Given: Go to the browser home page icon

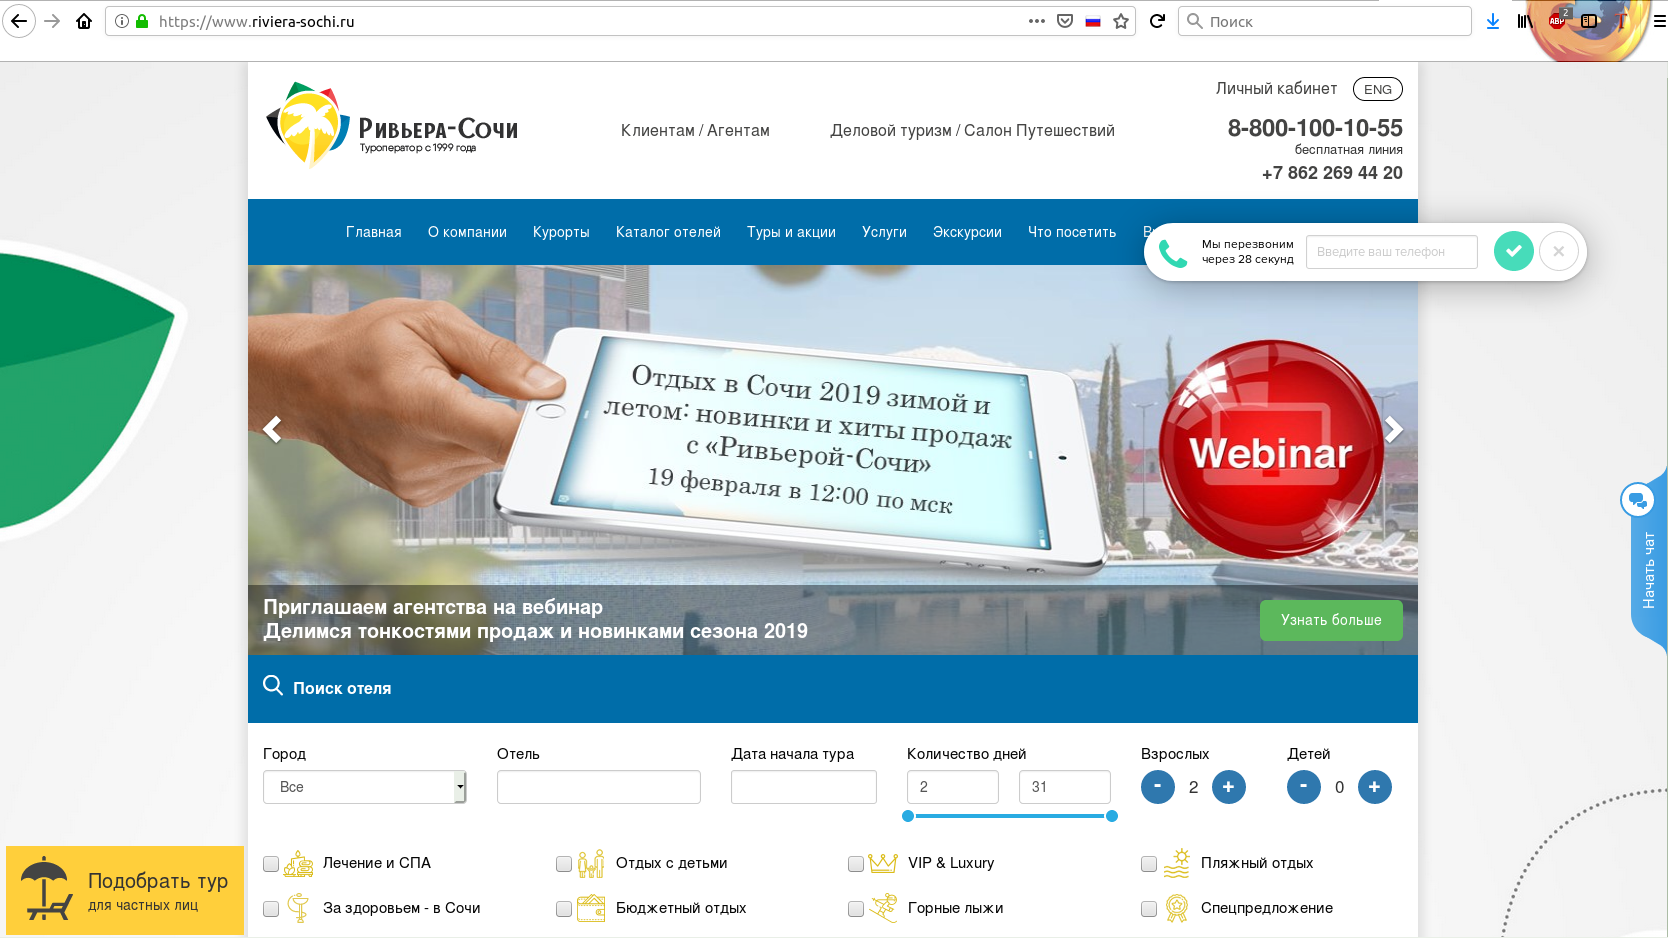Looking at the screenshot, I should 84,21.
